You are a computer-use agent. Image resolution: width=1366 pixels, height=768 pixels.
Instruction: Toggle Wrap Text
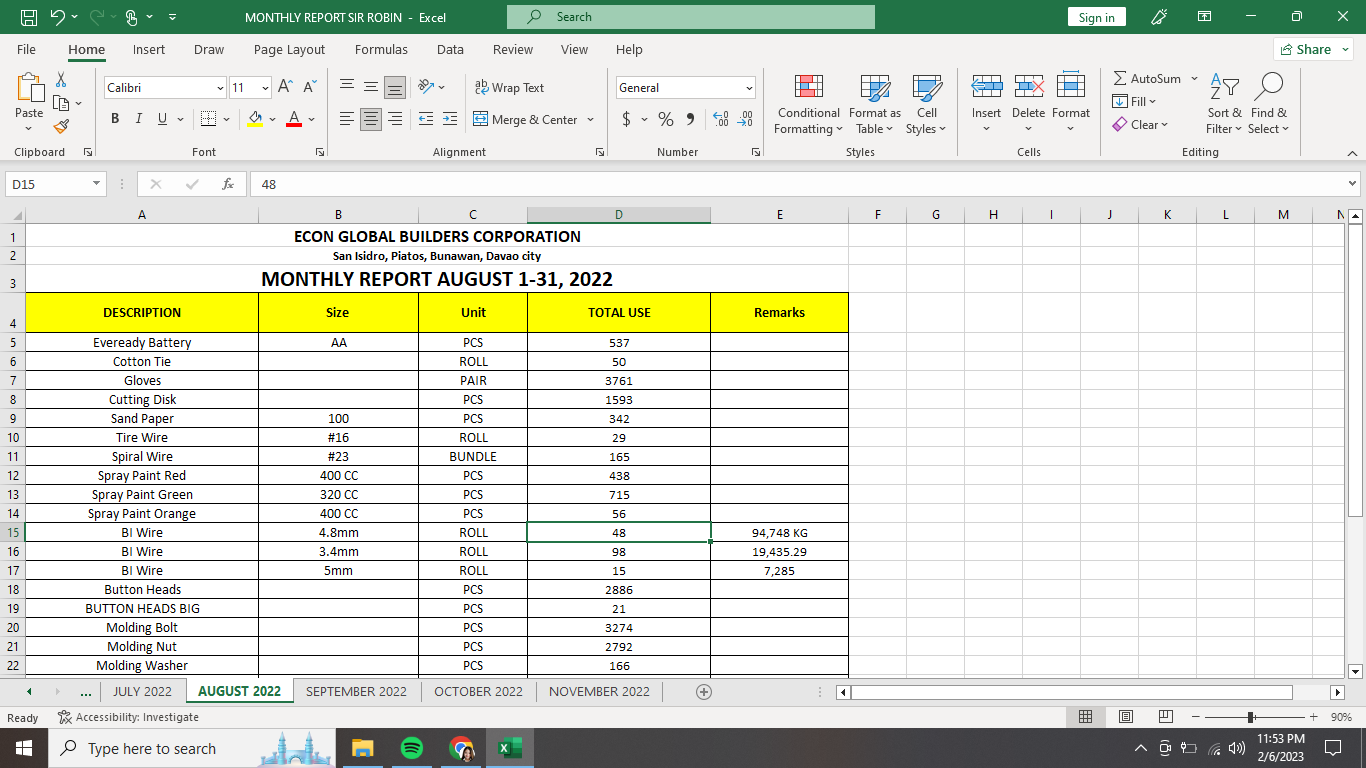[509, 87]
